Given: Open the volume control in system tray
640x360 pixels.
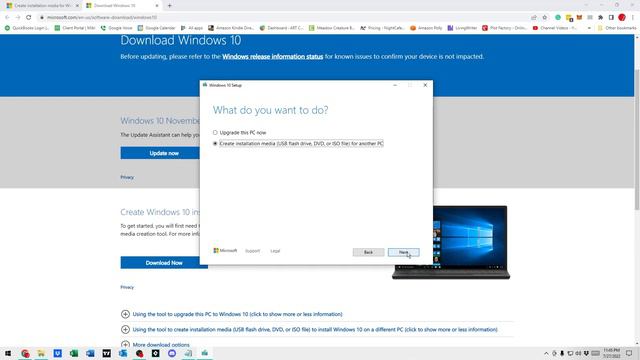Looking at the screenshot, I should coord(578,353).
